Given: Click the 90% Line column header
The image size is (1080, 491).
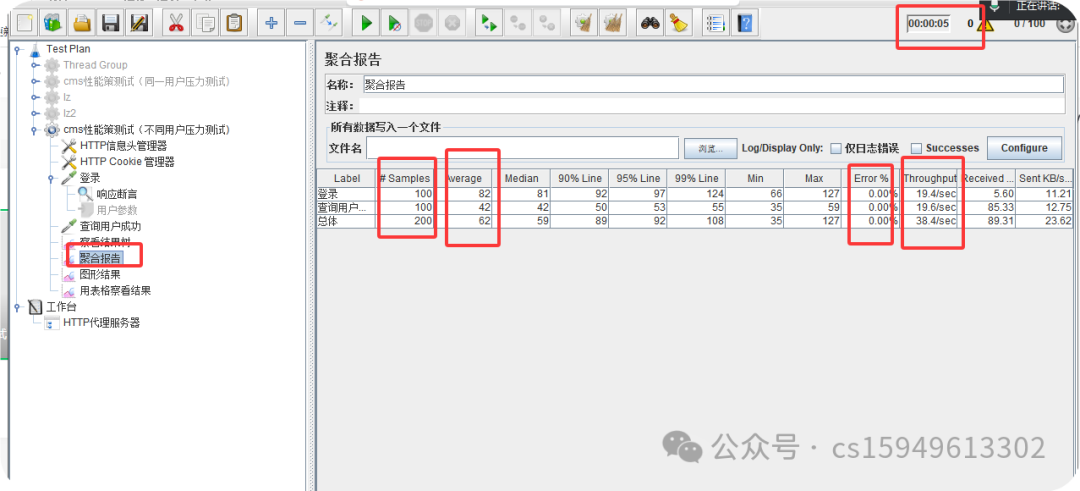Looking at the screenshot, I should click(579, 178).
